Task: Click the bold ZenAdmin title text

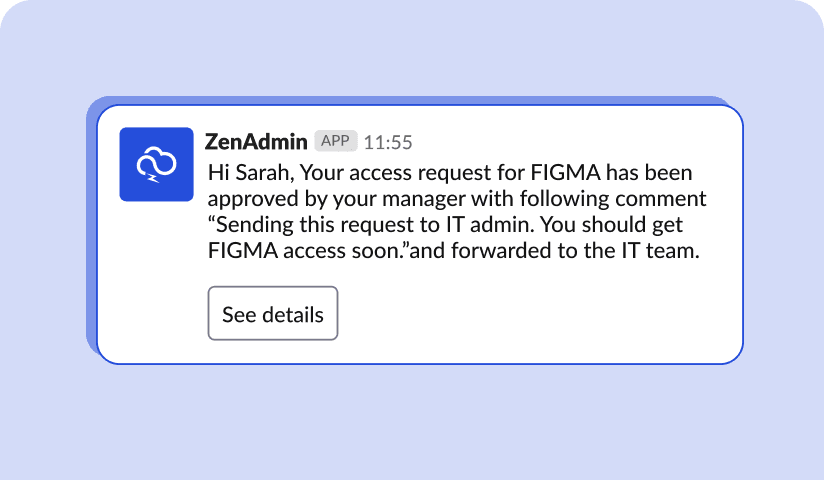Action: (256, 142)
